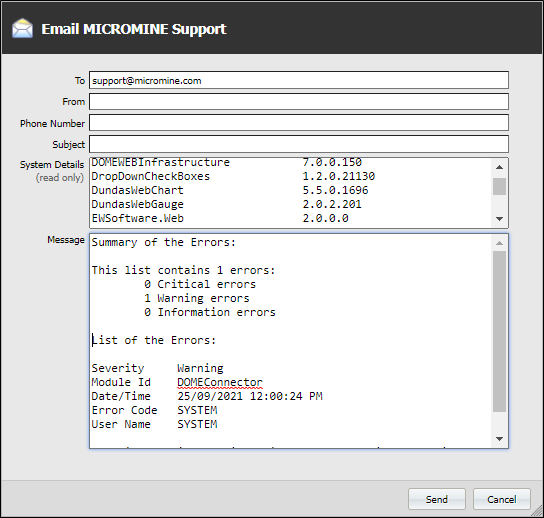Click the To field with support@micromine.com
544x518 pixels.
299,80
